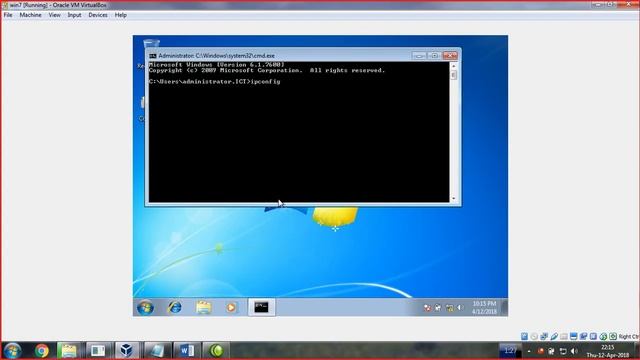The image size is (640, 360).
Task: Launch Internet Explorer in the guest taskbar
Action: (175, 307)
